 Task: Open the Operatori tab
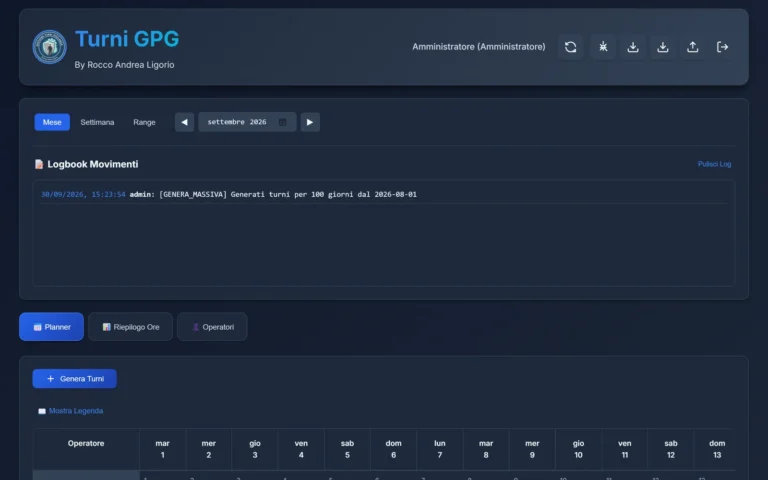tap(212, 327)
